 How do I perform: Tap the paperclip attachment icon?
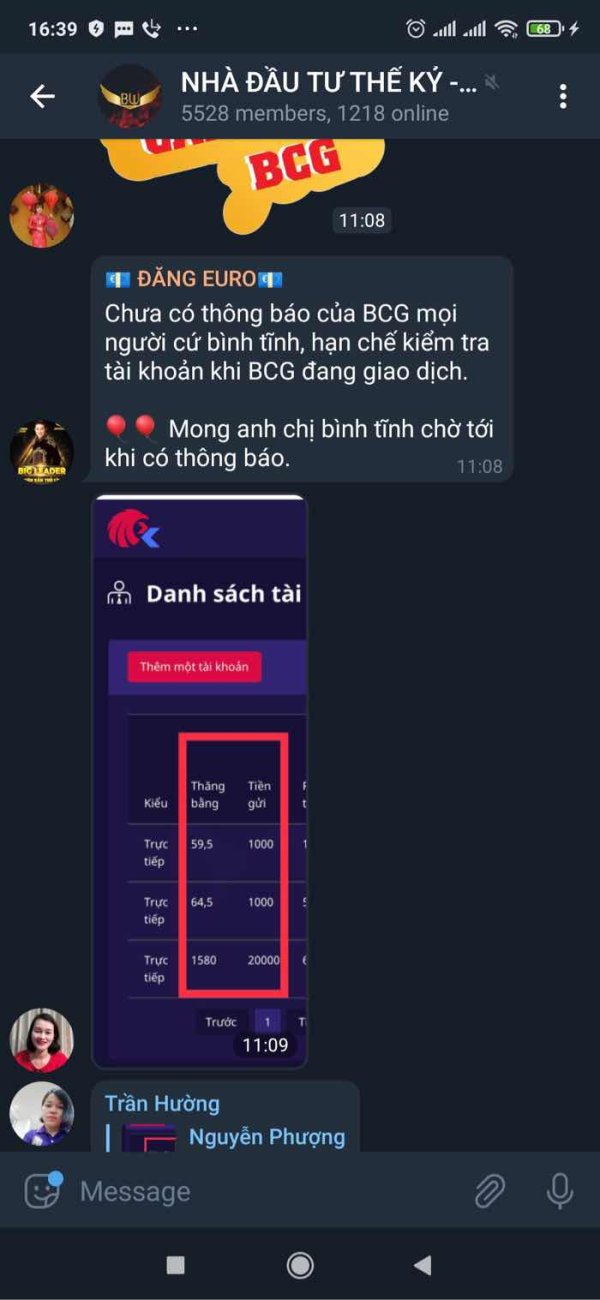point(489,1191)
